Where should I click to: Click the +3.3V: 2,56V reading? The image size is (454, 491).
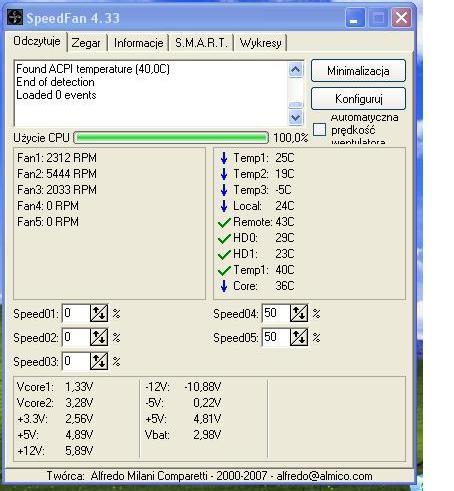tap(55, 419)
